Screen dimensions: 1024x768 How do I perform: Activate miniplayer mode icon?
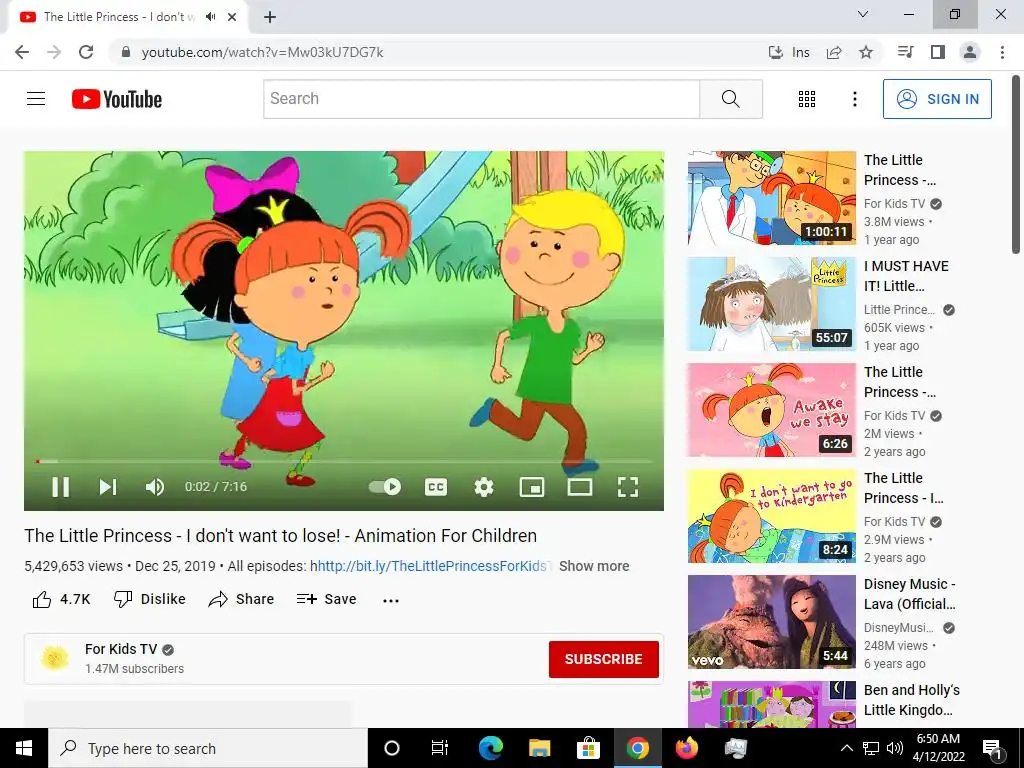[x=532, y=487]
